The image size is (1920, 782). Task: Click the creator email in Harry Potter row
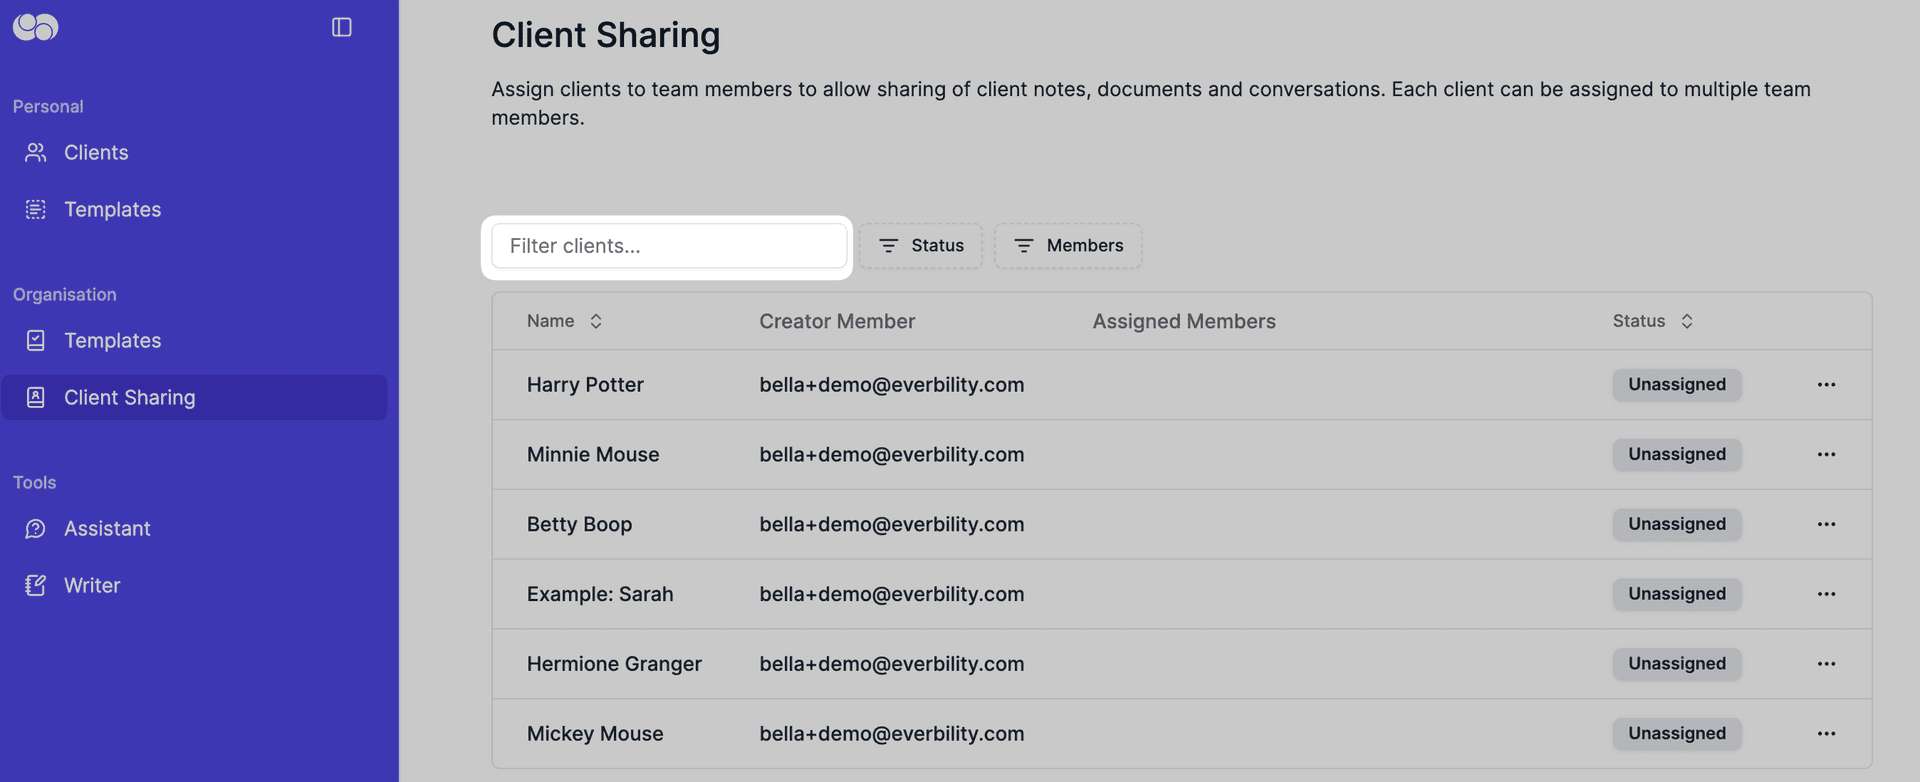tap(891, 385)
